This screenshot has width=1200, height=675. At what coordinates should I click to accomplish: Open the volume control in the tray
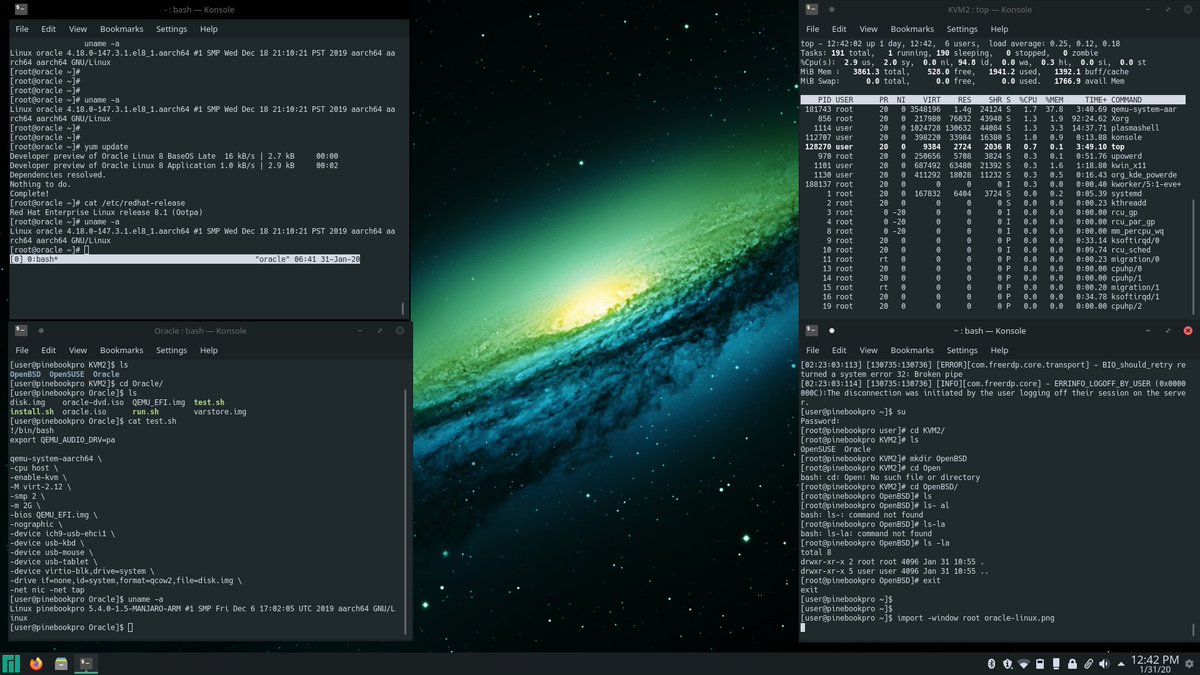(1103, 664)
